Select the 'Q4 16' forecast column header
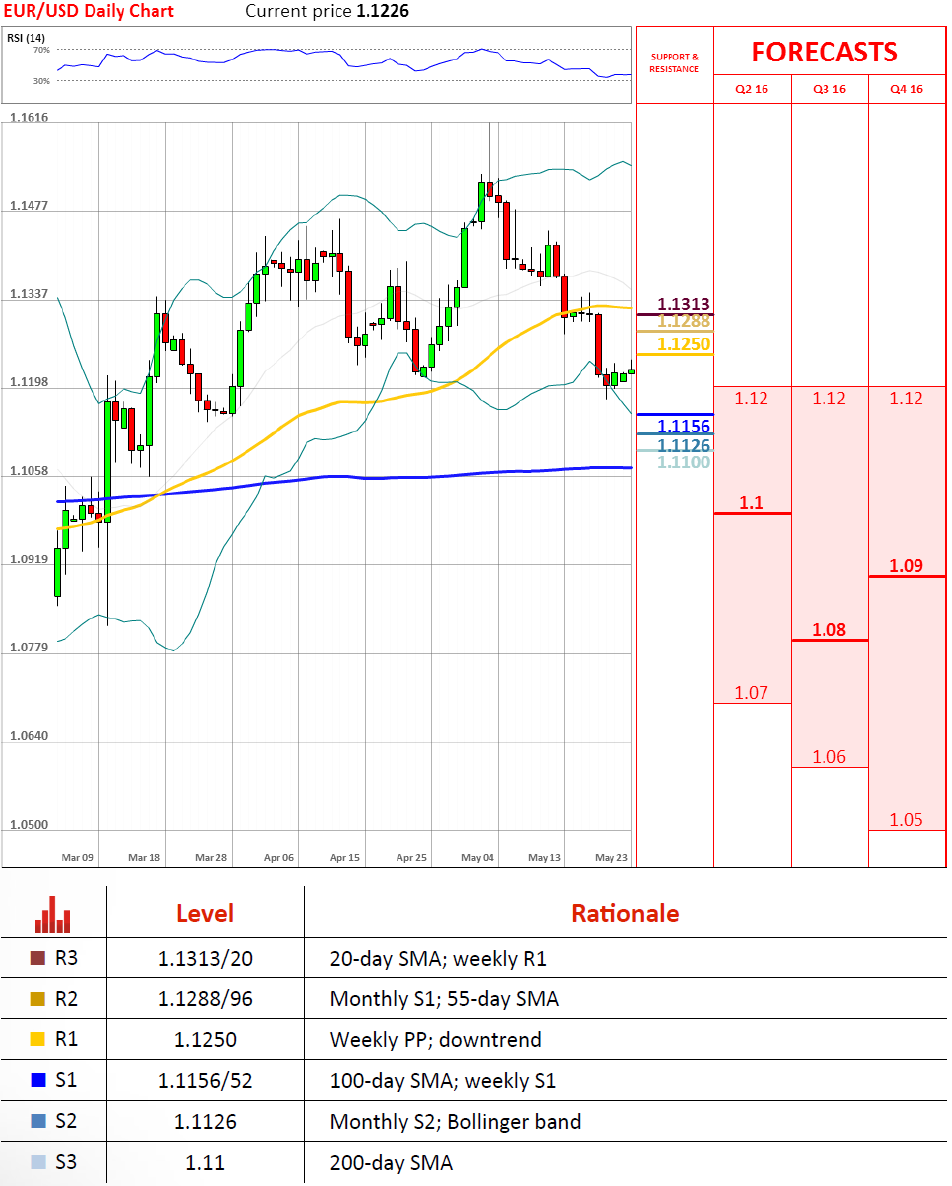Screen dimensions: 952x1186 [907, 89]
